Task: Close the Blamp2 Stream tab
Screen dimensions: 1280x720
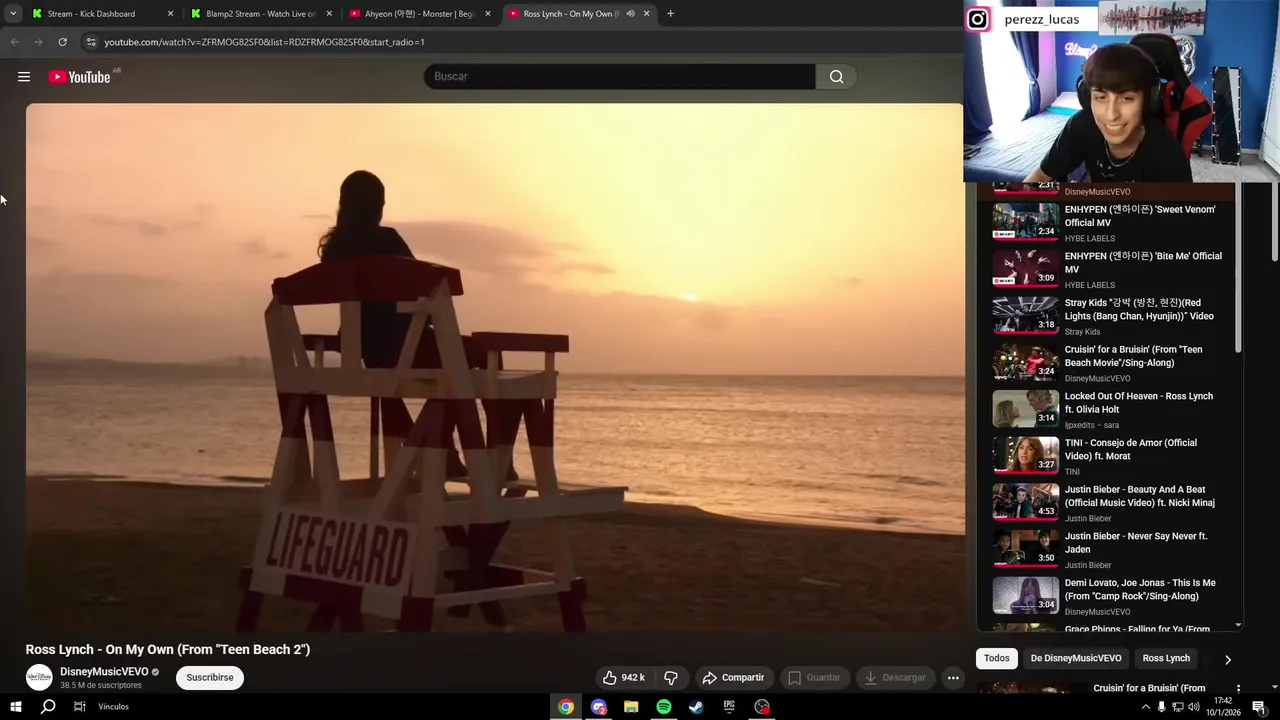Action: click(329, 14)
